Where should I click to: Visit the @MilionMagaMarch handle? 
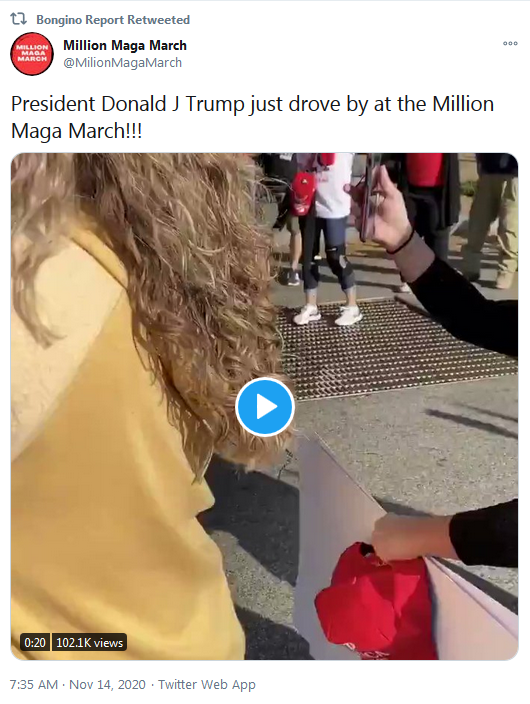pos(122,62)
